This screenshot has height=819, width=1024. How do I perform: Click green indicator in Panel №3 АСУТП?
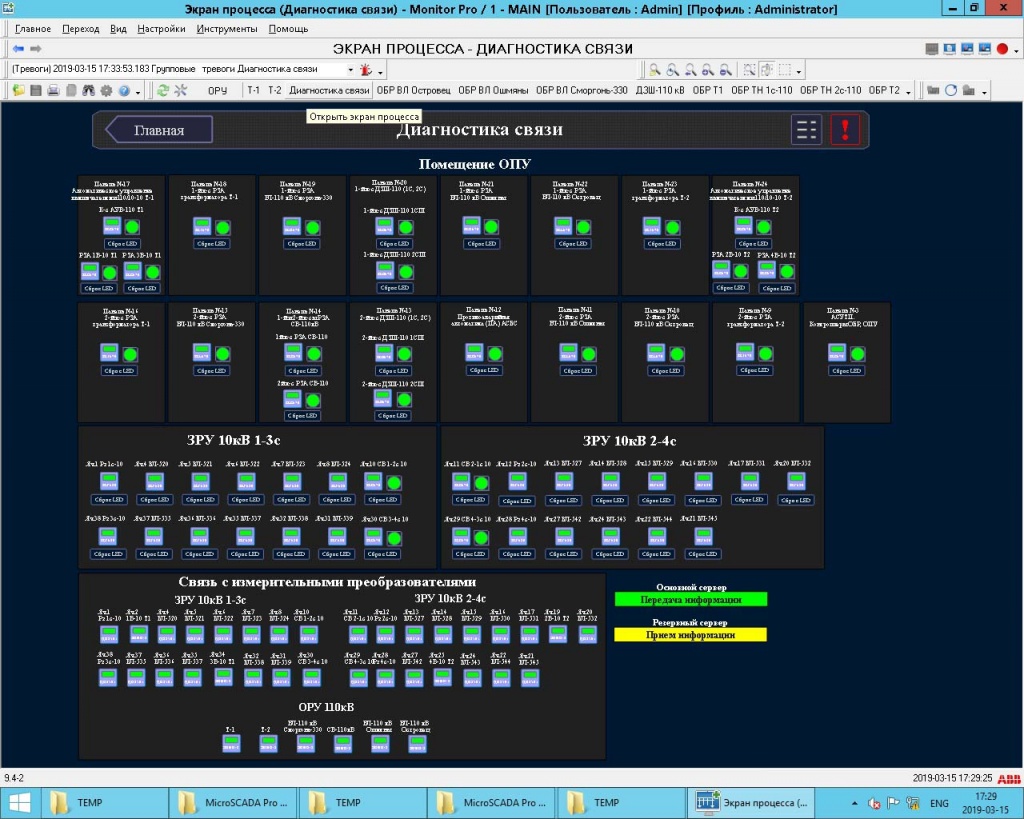tap(857, 354)
